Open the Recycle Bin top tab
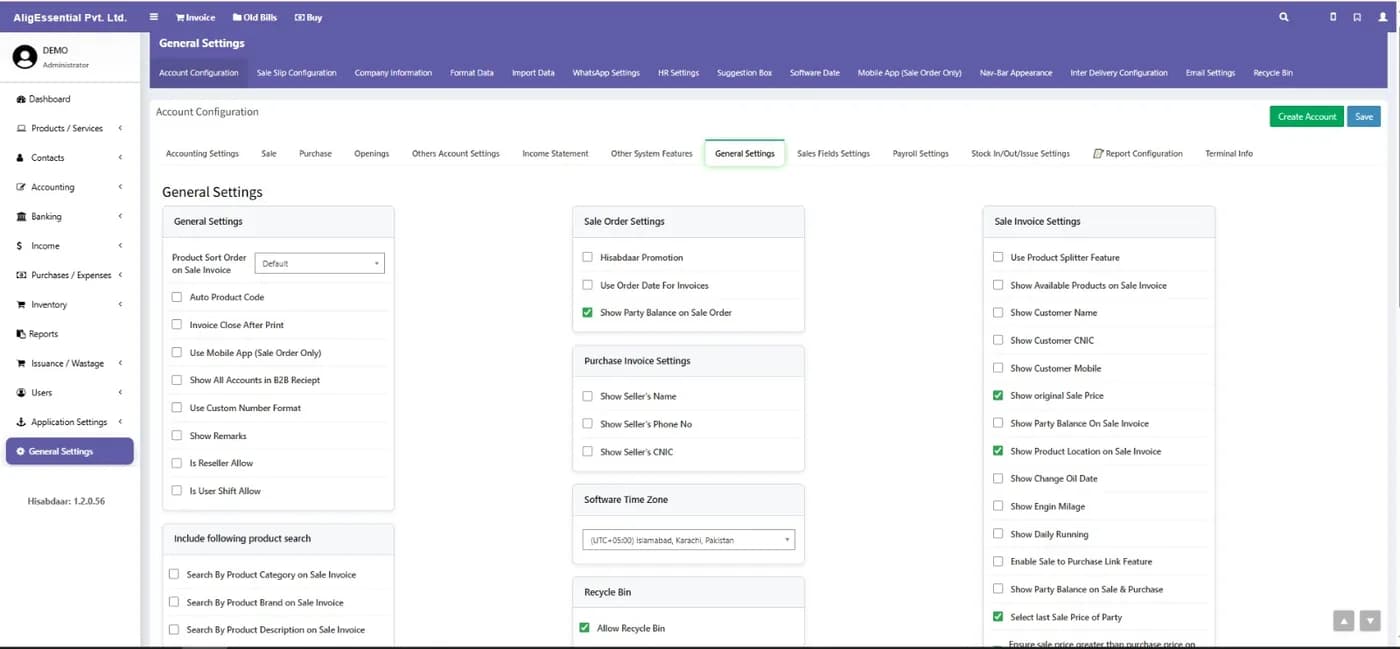The width and height of the screenshot is (1400, 649). click(1273, 73)
